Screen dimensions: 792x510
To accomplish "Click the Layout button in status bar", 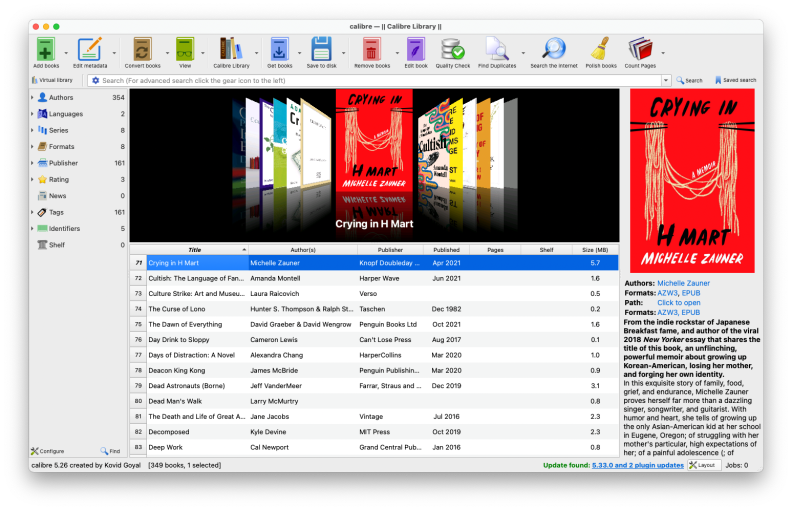I will pyautogui.click(x=703, y=465).
